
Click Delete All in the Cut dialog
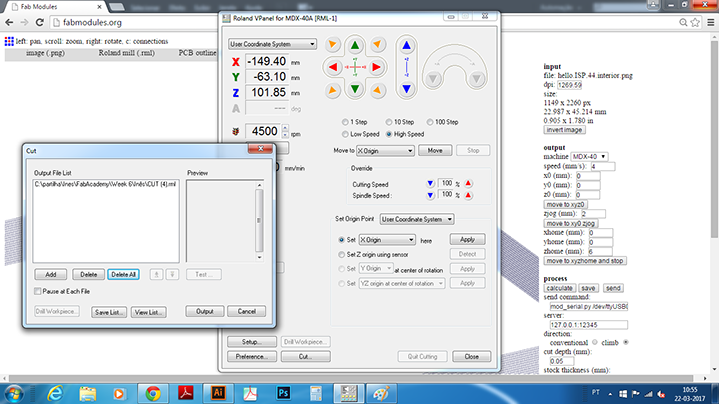click(x=123, y=275)
